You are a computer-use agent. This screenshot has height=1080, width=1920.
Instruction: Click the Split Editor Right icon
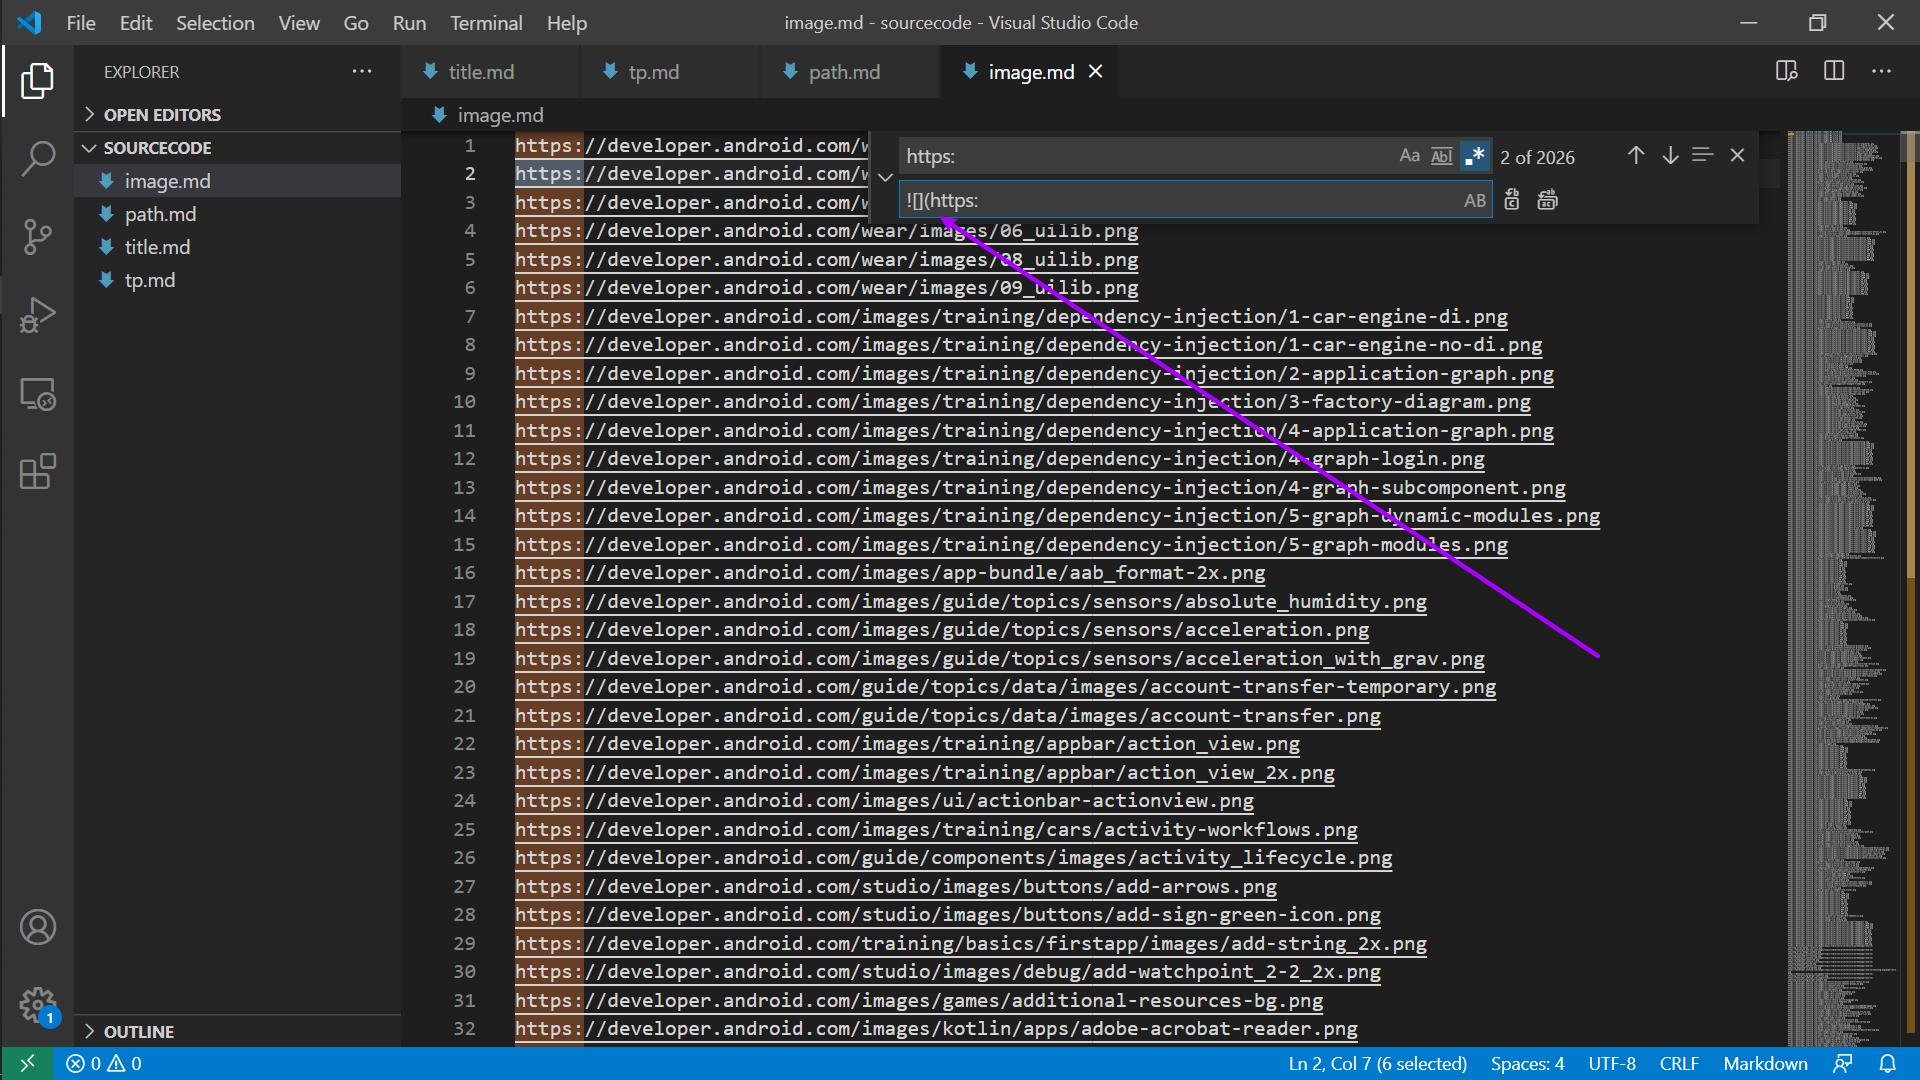(1834, 71)
